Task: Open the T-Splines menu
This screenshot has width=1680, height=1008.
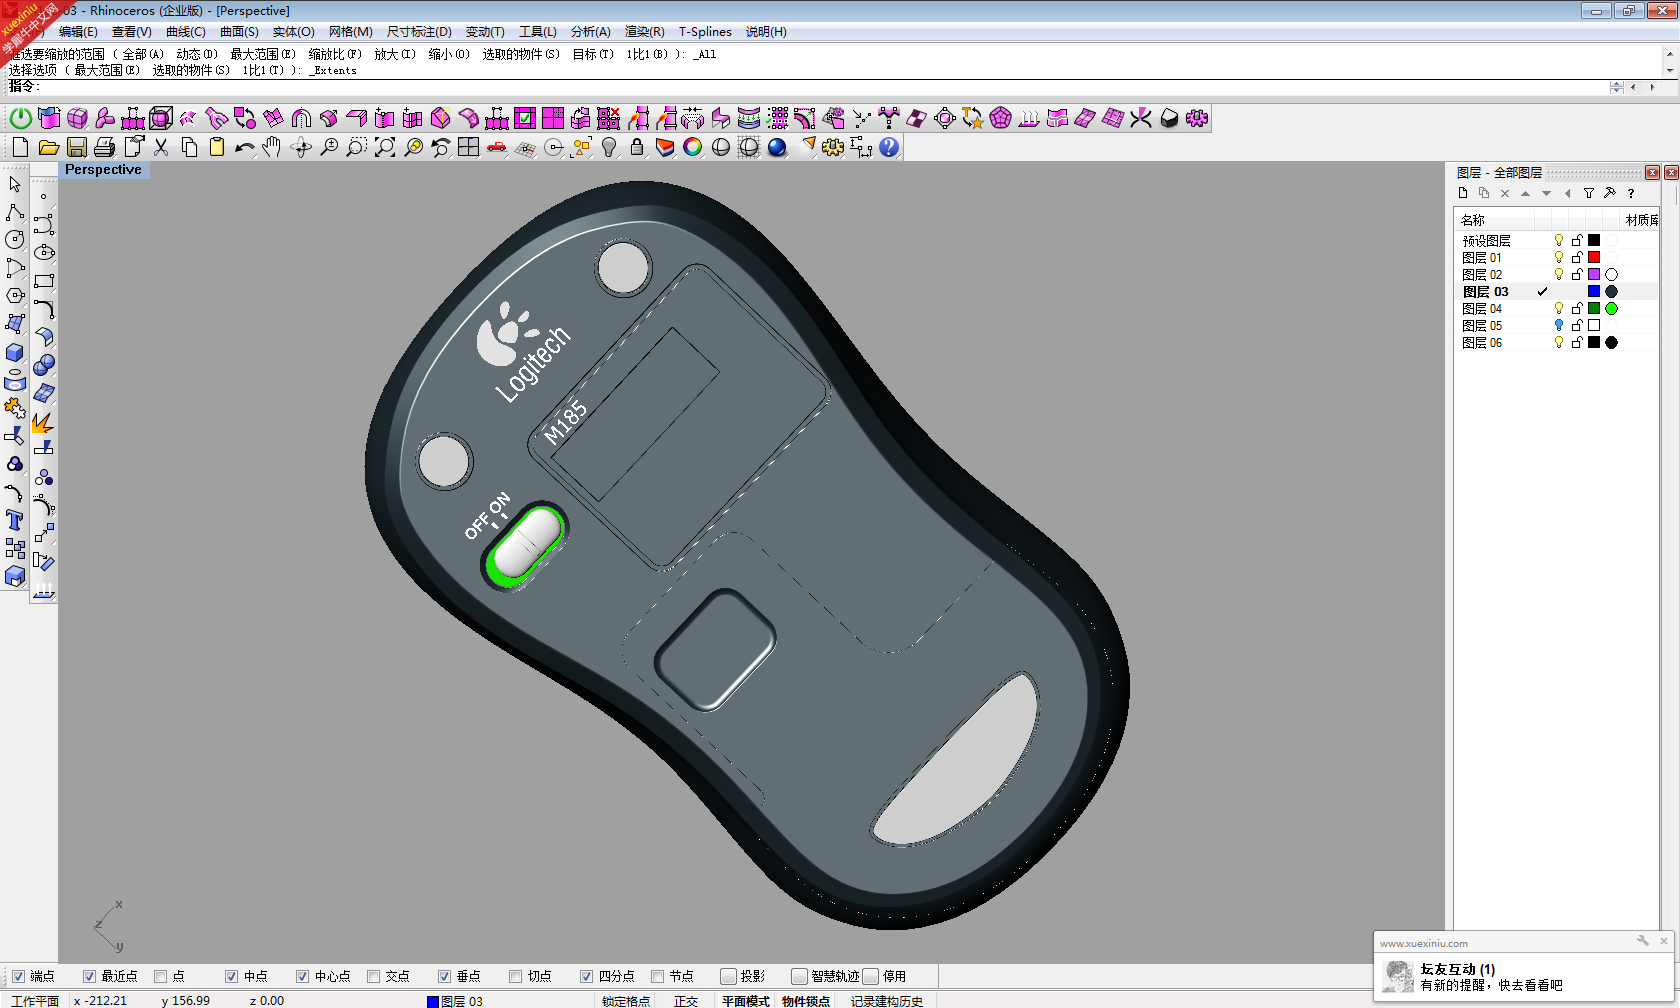Action: pyautogui.click(x=705, y=32)
